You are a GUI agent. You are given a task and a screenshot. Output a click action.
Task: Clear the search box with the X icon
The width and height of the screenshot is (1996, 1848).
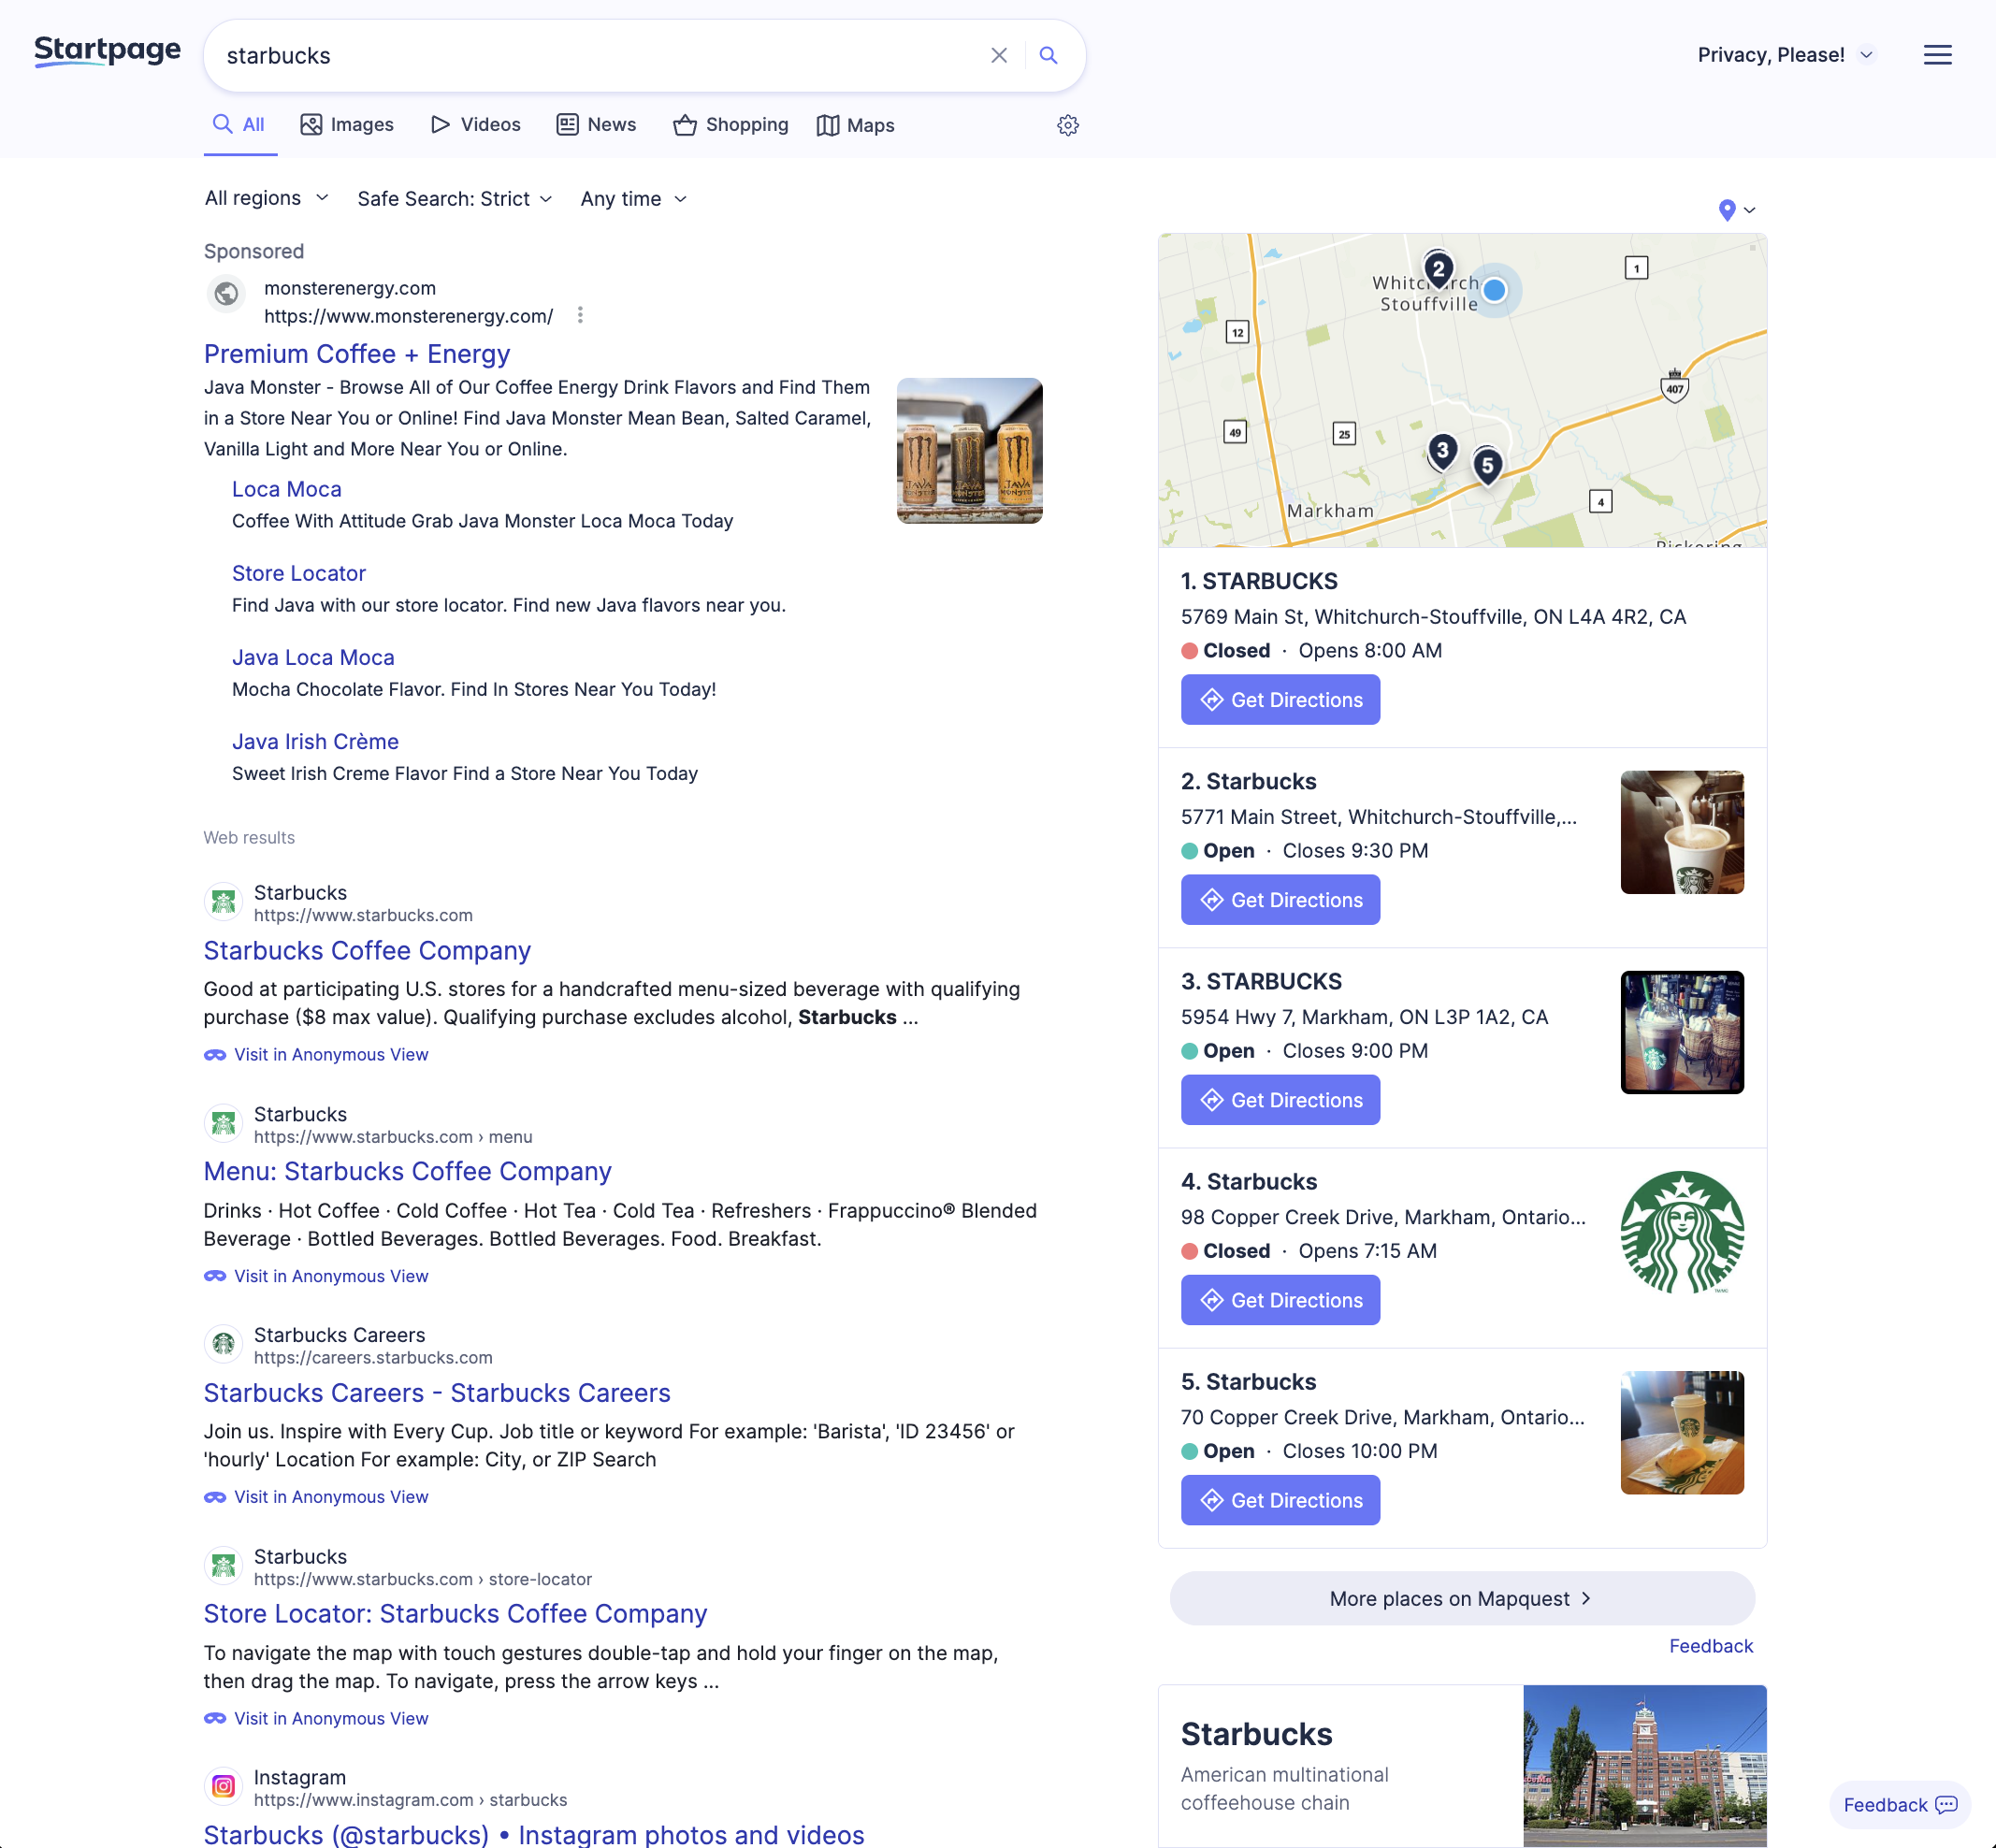coord(998,55)
